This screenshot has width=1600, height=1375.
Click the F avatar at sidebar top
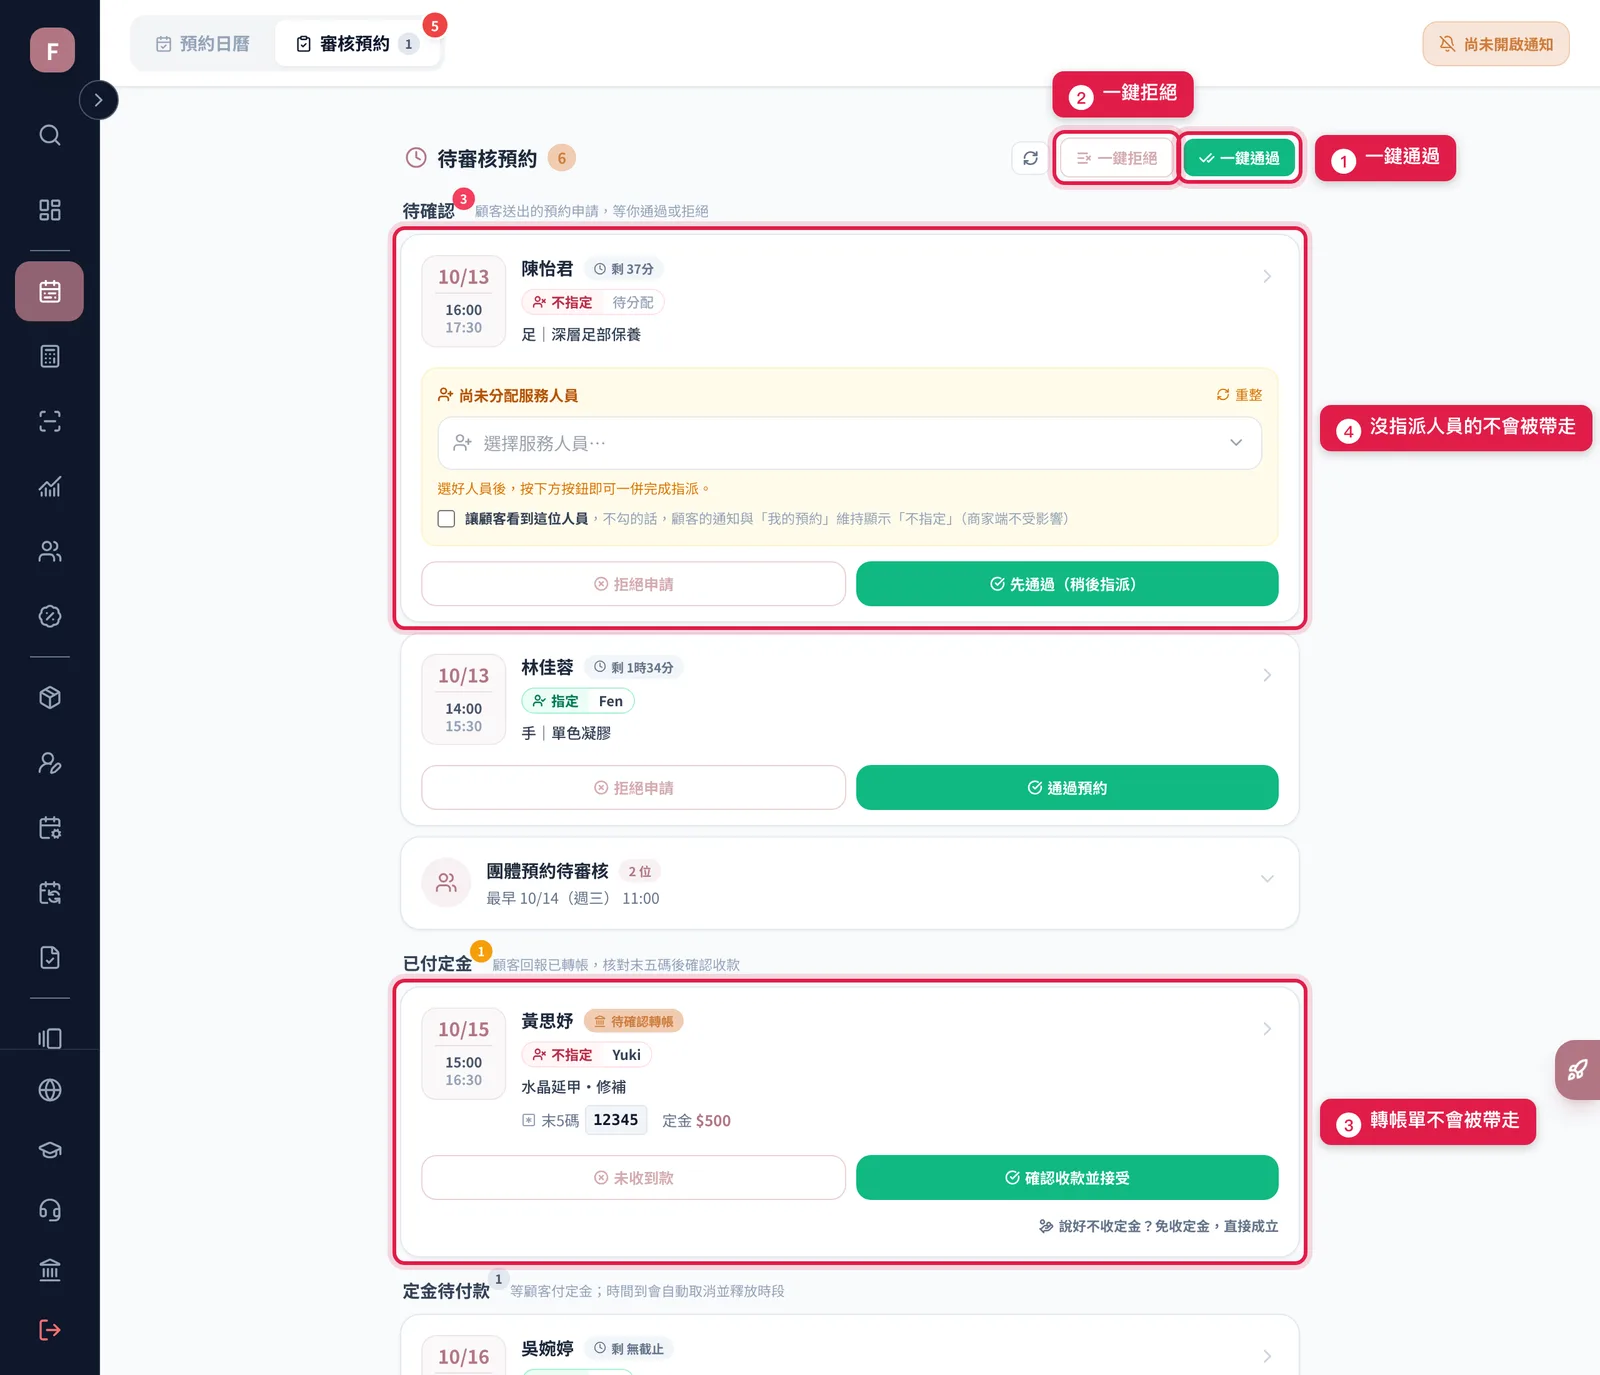52,50
